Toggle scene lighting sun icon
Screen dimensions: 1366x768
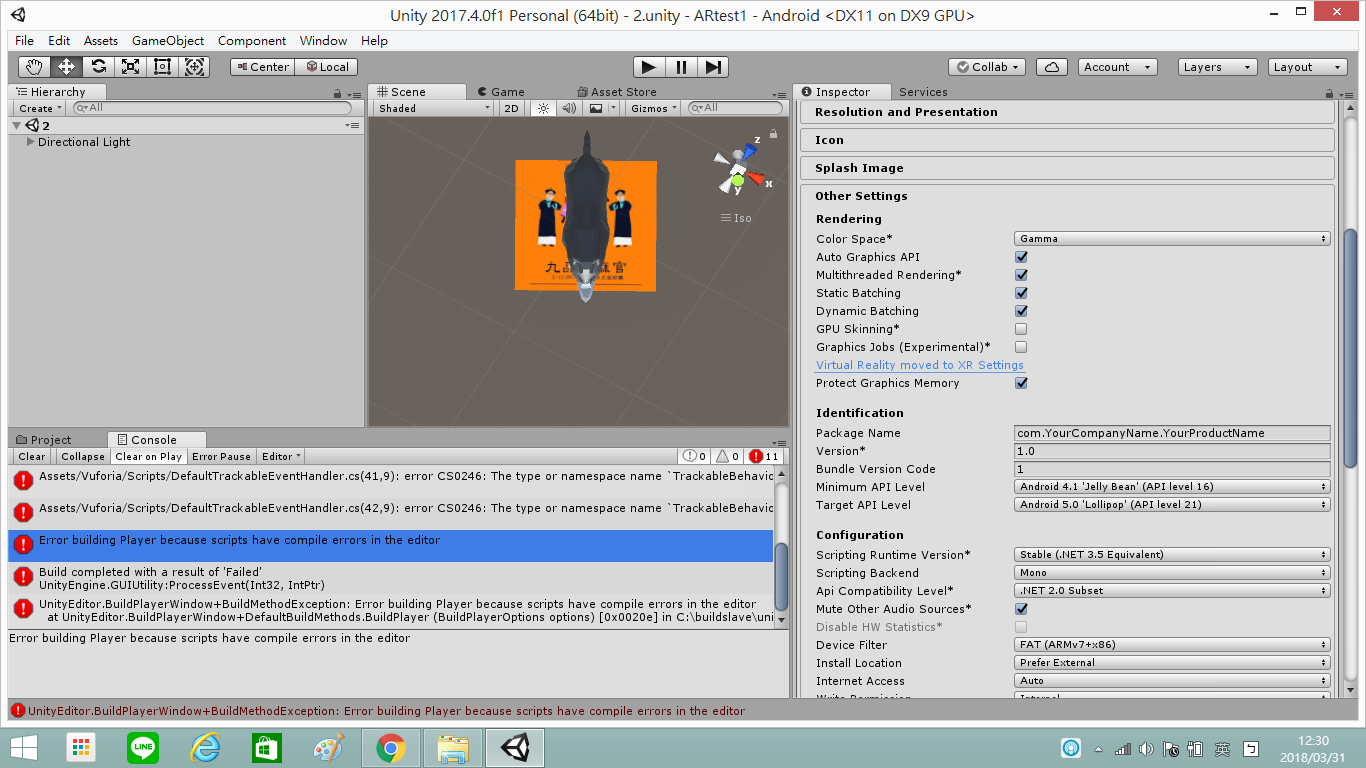543,108
